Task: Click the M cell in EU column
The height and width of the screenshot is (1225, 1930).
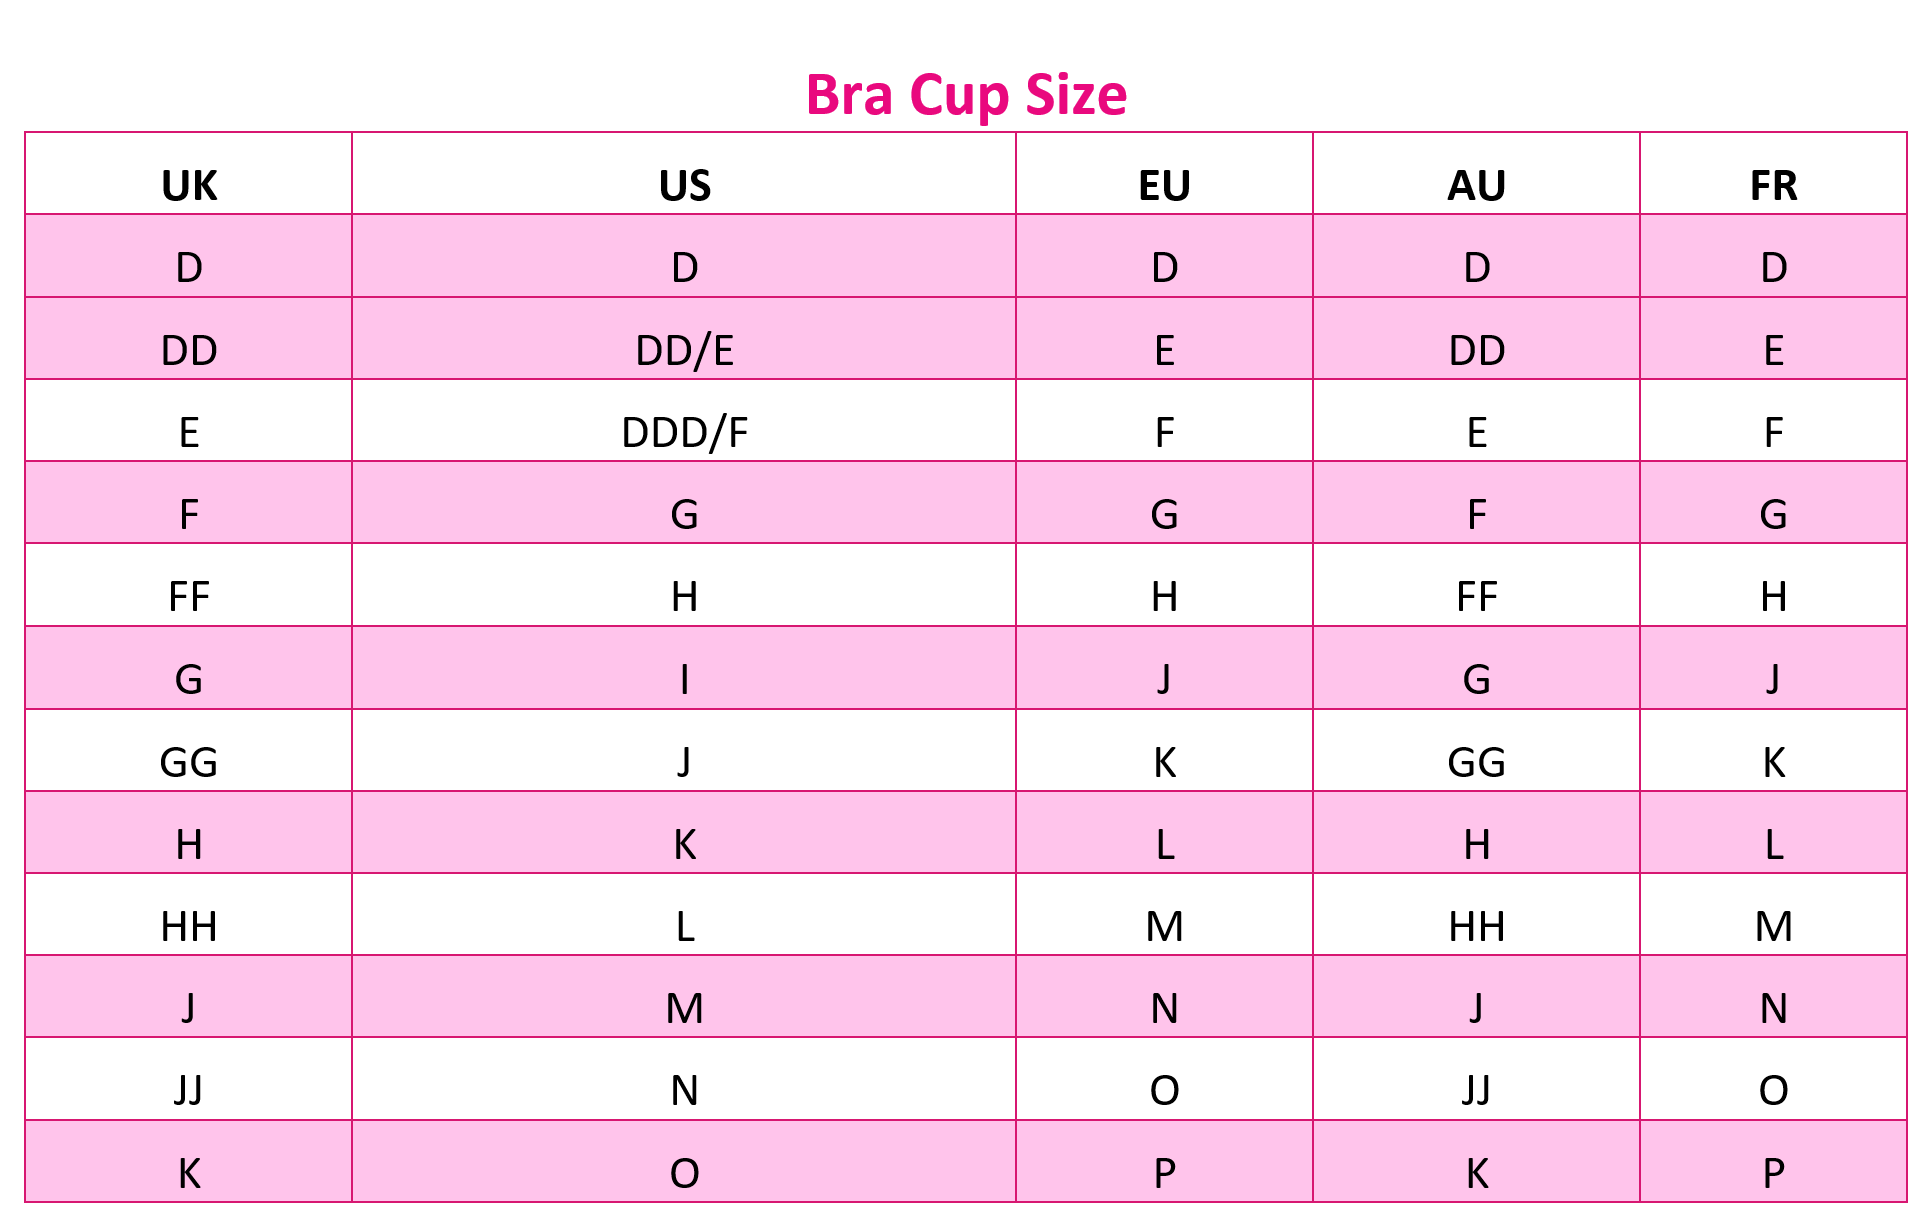Action: (x=1164, y=927)
